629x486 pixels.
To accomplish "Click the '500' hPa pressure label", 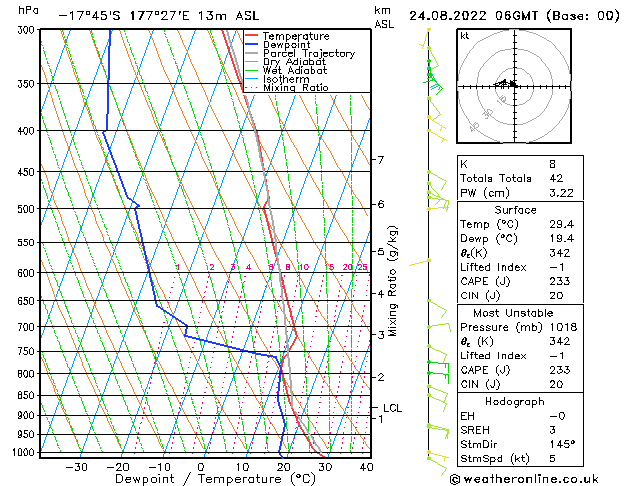I will (x=27, y=209).
